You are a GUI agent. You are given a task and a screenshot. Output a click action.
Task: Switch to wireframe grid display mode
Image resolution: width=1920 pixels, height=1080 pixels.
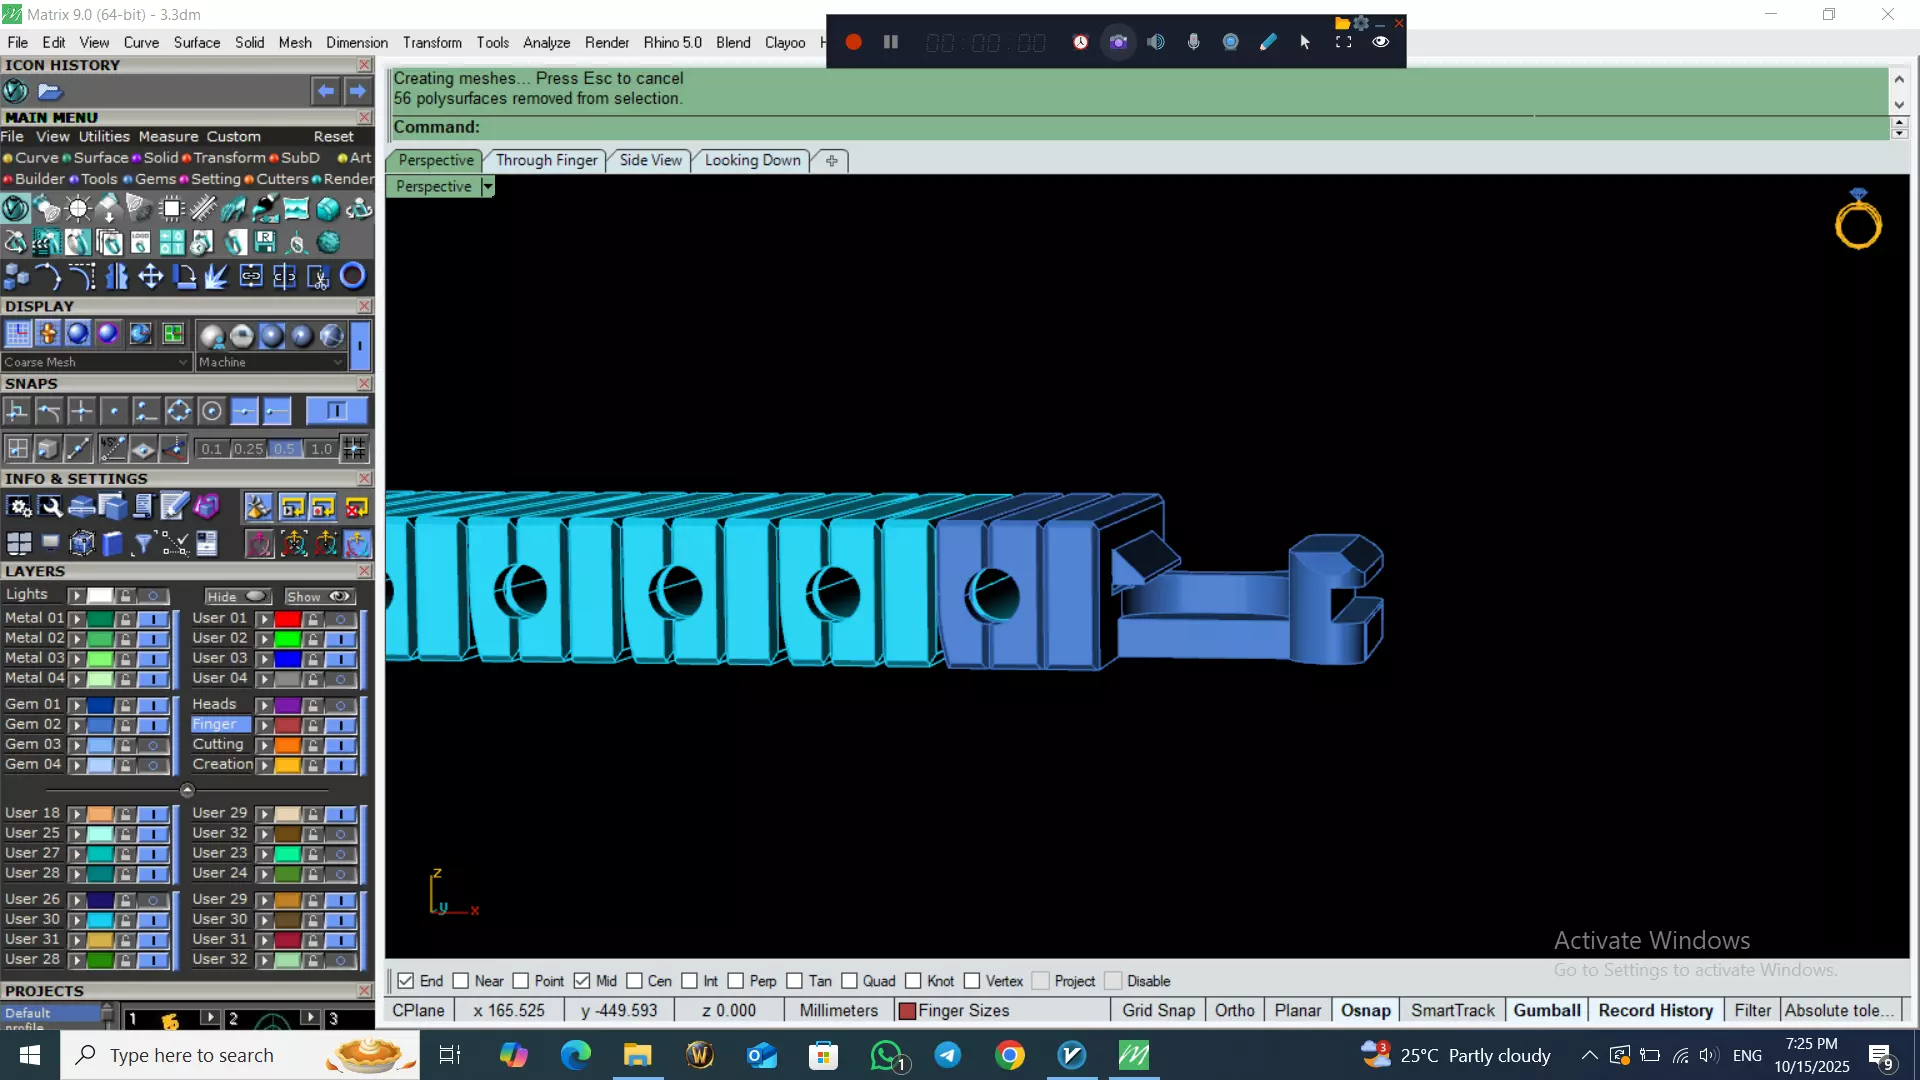pyautogui.click(x=18, y=334)
